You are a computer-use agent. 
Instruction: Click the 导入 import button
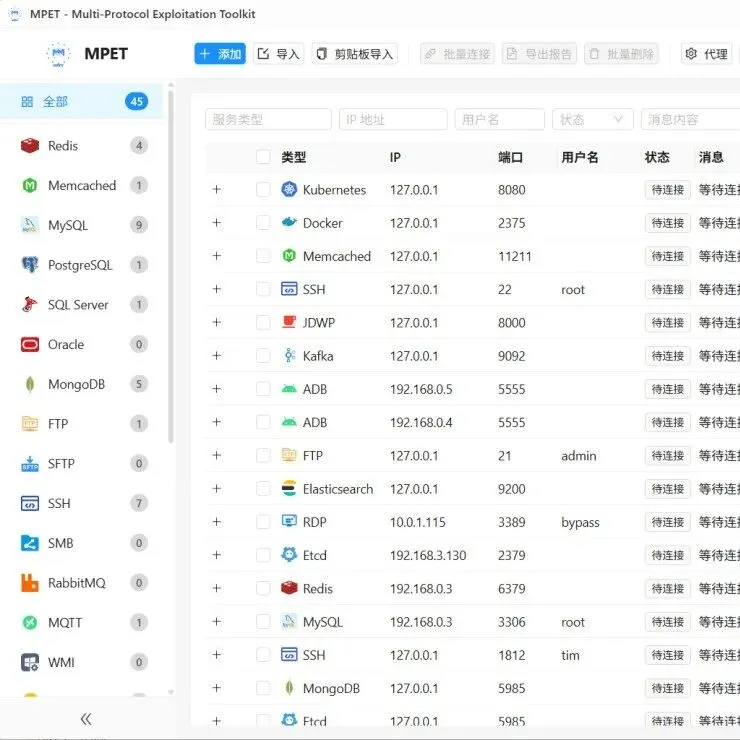pos(279,54)
